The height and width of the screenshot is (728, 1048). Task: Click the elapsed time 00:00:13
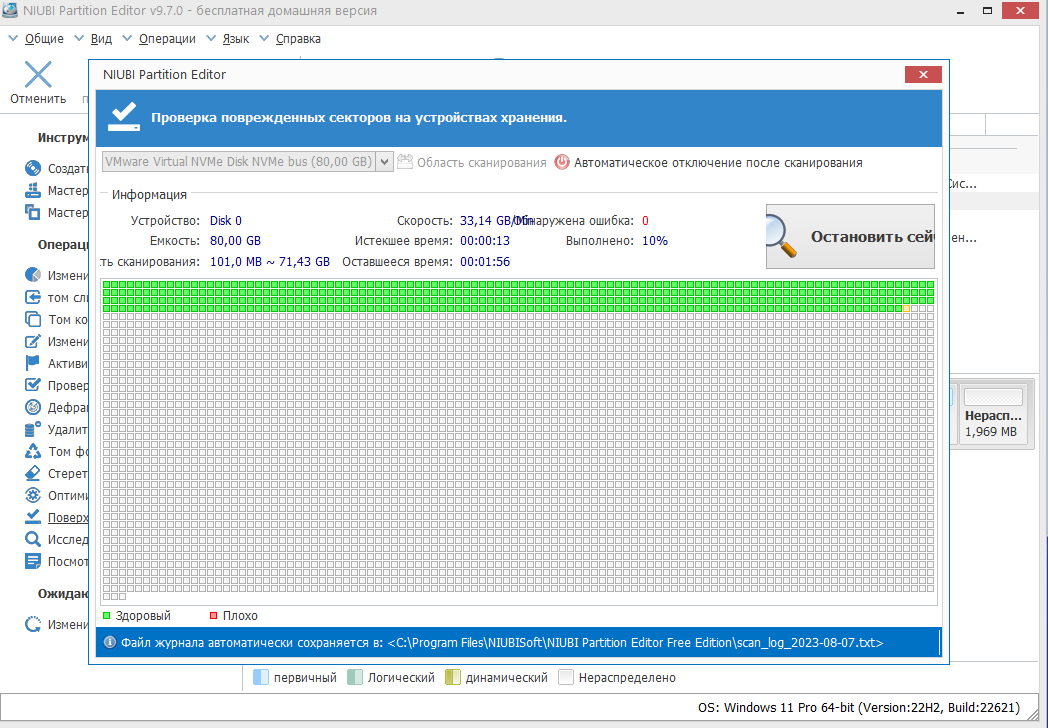(x=485, y=241)
